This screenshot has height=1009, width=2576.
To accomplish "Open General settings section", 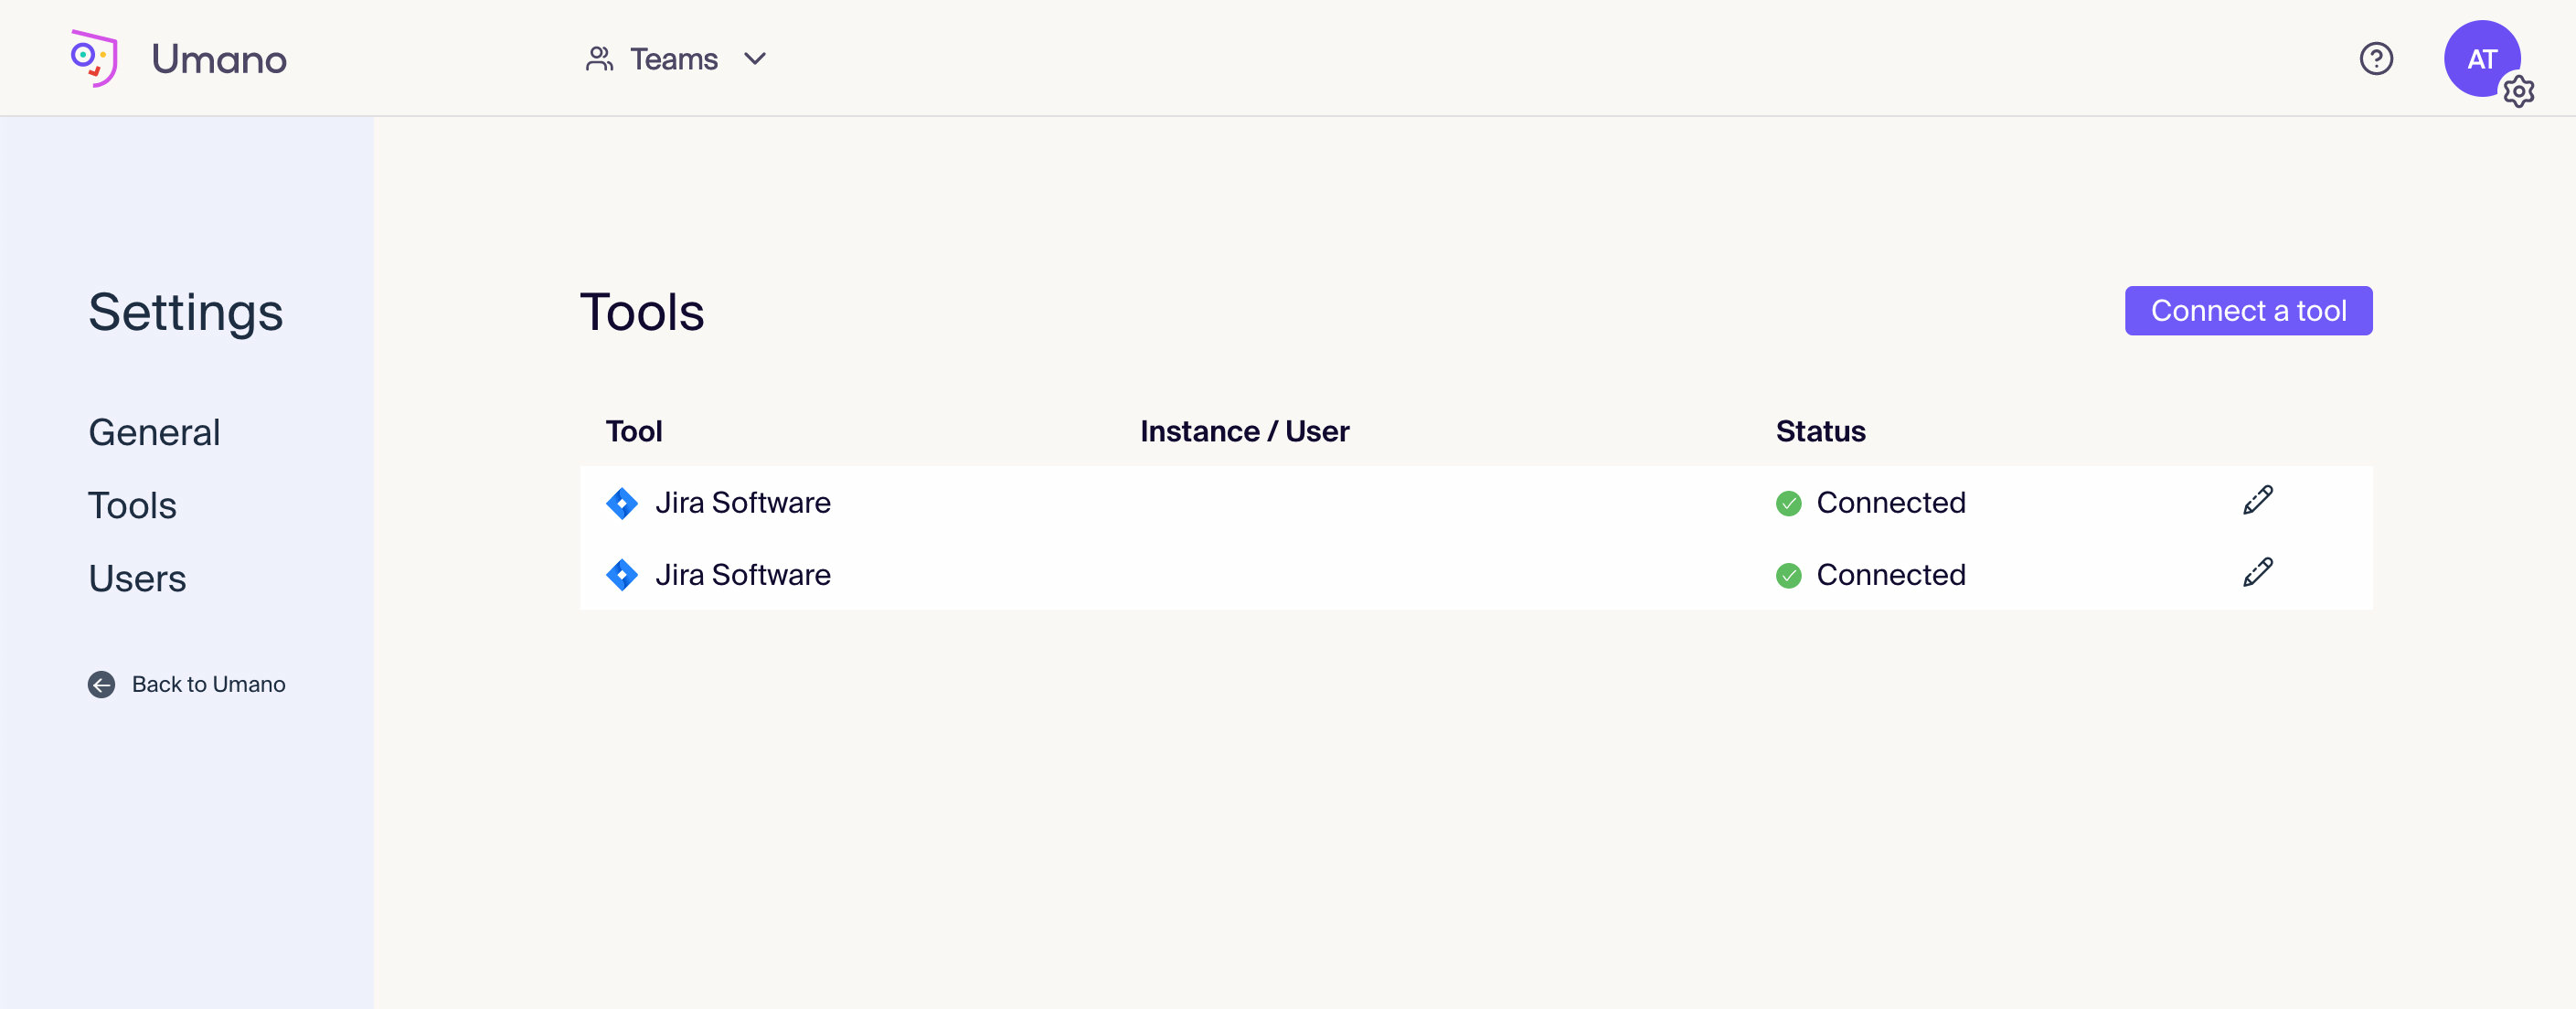I will [x=154, y=432].
